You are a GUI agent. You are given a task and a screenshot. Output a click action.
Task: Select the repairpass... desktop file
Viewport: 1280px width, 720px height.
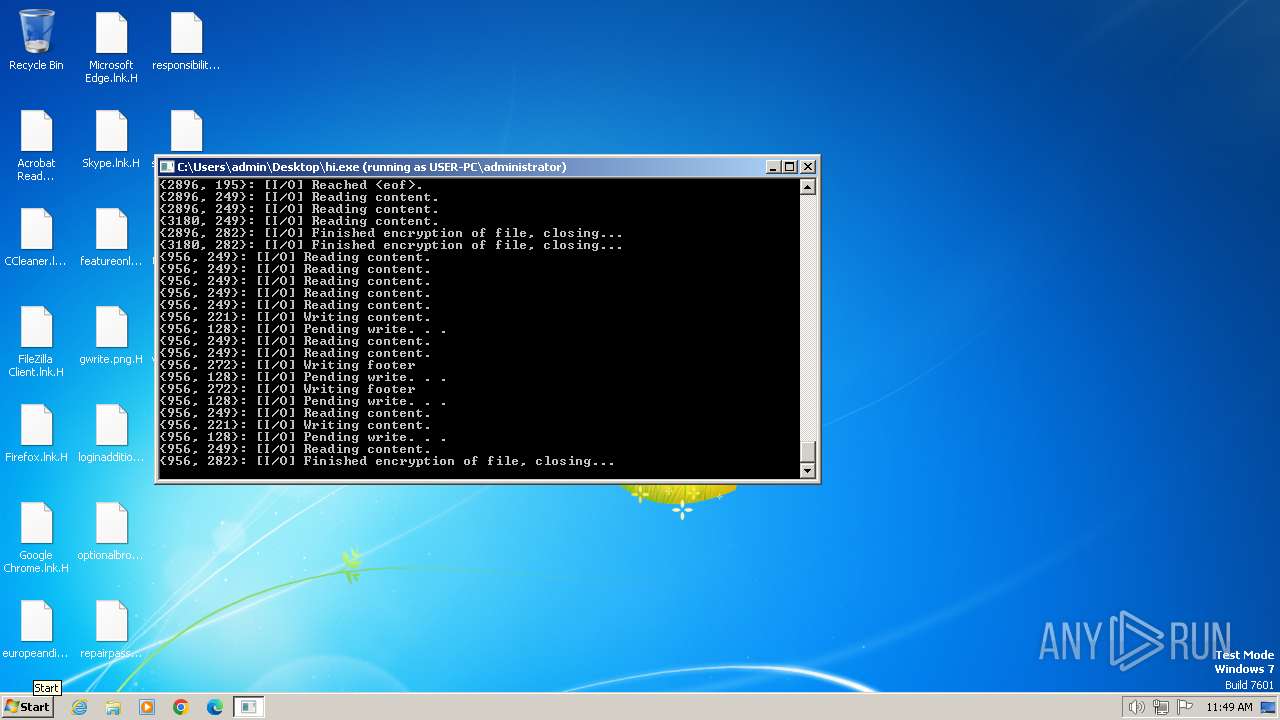pos(111,629)
